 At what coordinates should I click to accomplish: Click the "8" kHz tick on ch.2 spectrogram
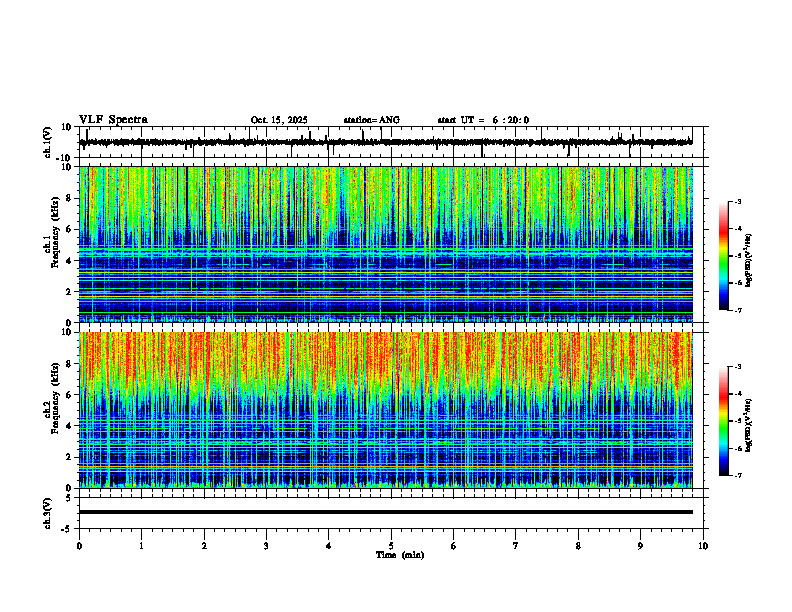pos(70,364)
